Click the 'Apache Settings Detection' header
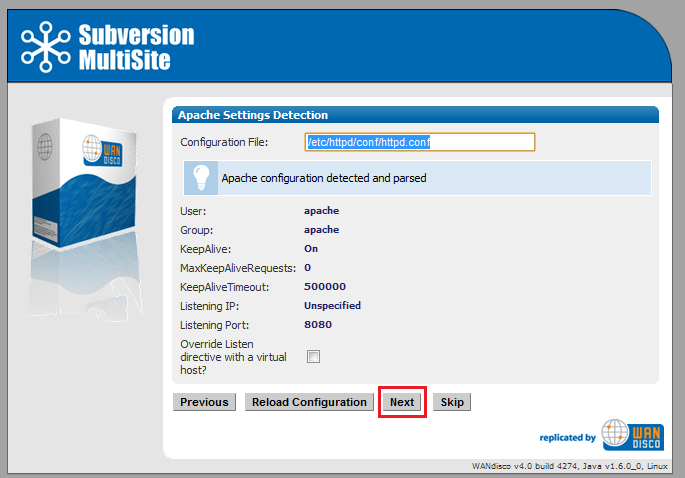685x478 pixels. [253, 115]
